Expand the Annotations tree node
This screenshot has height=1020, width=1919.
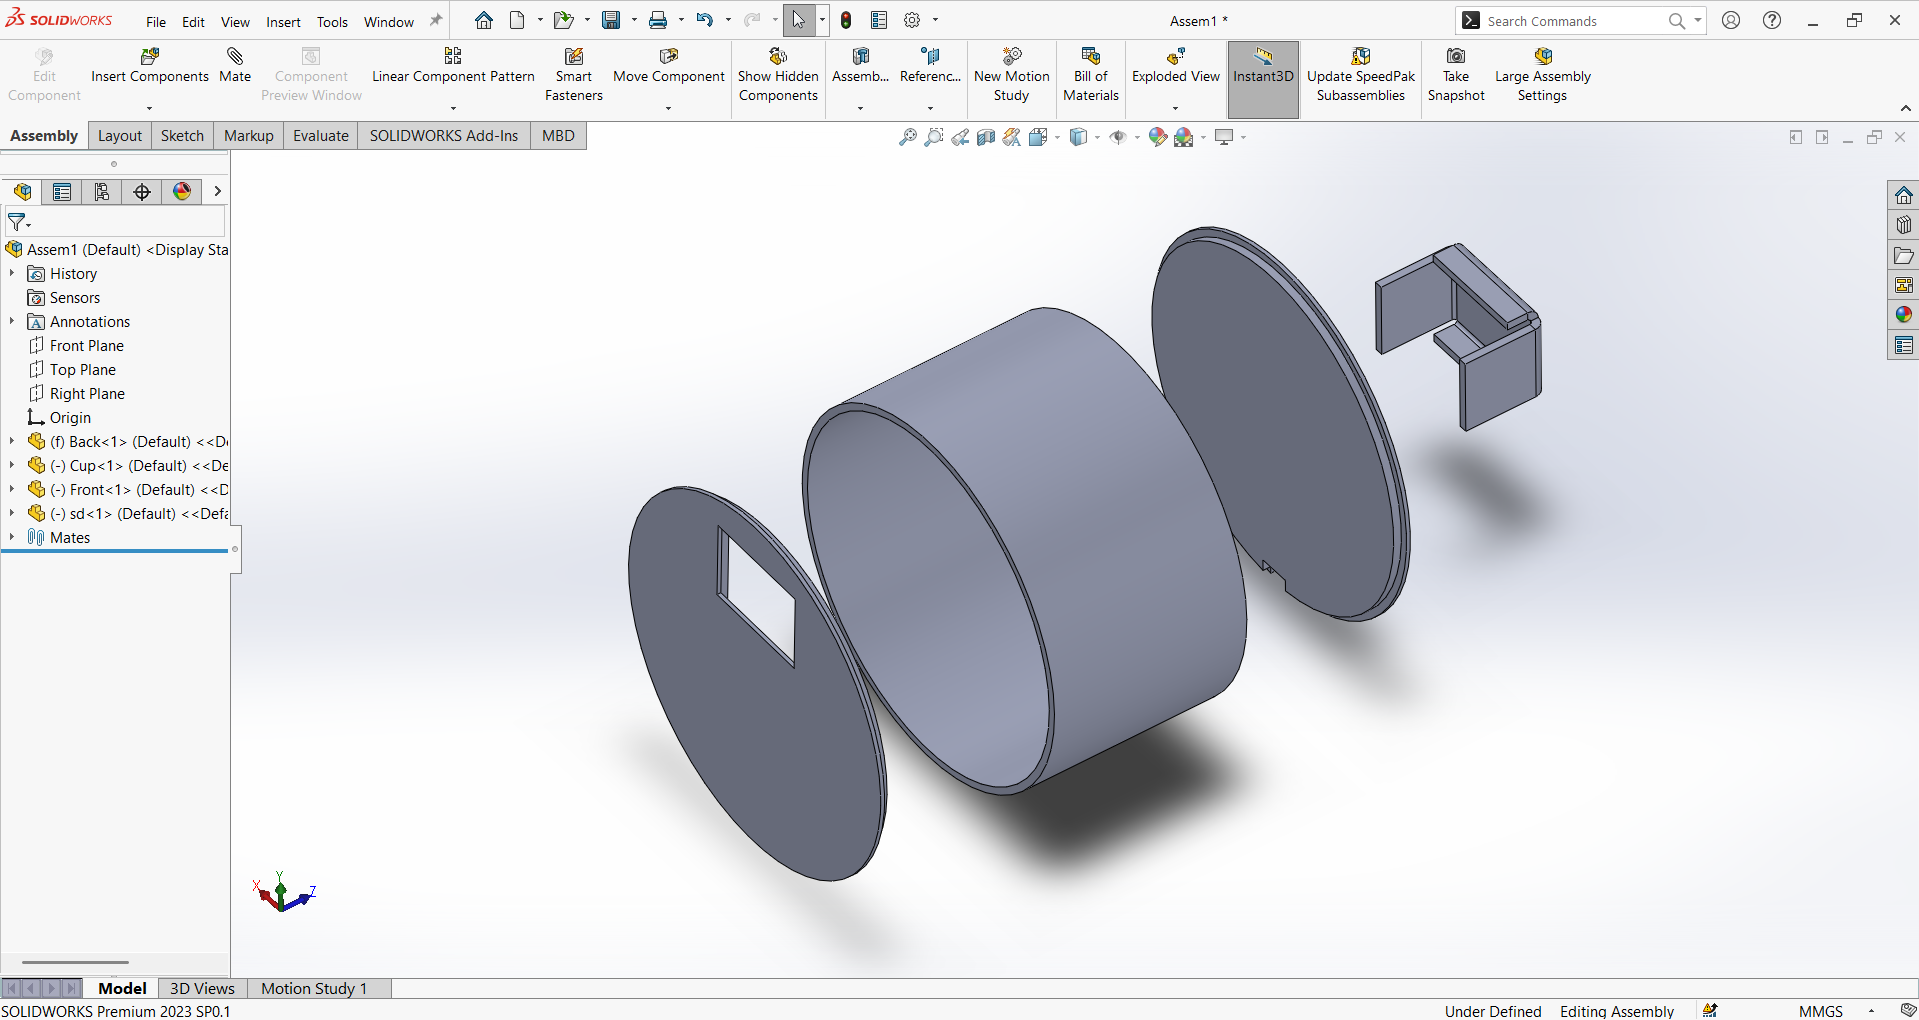pyautogui.click(x=12, y=321)
